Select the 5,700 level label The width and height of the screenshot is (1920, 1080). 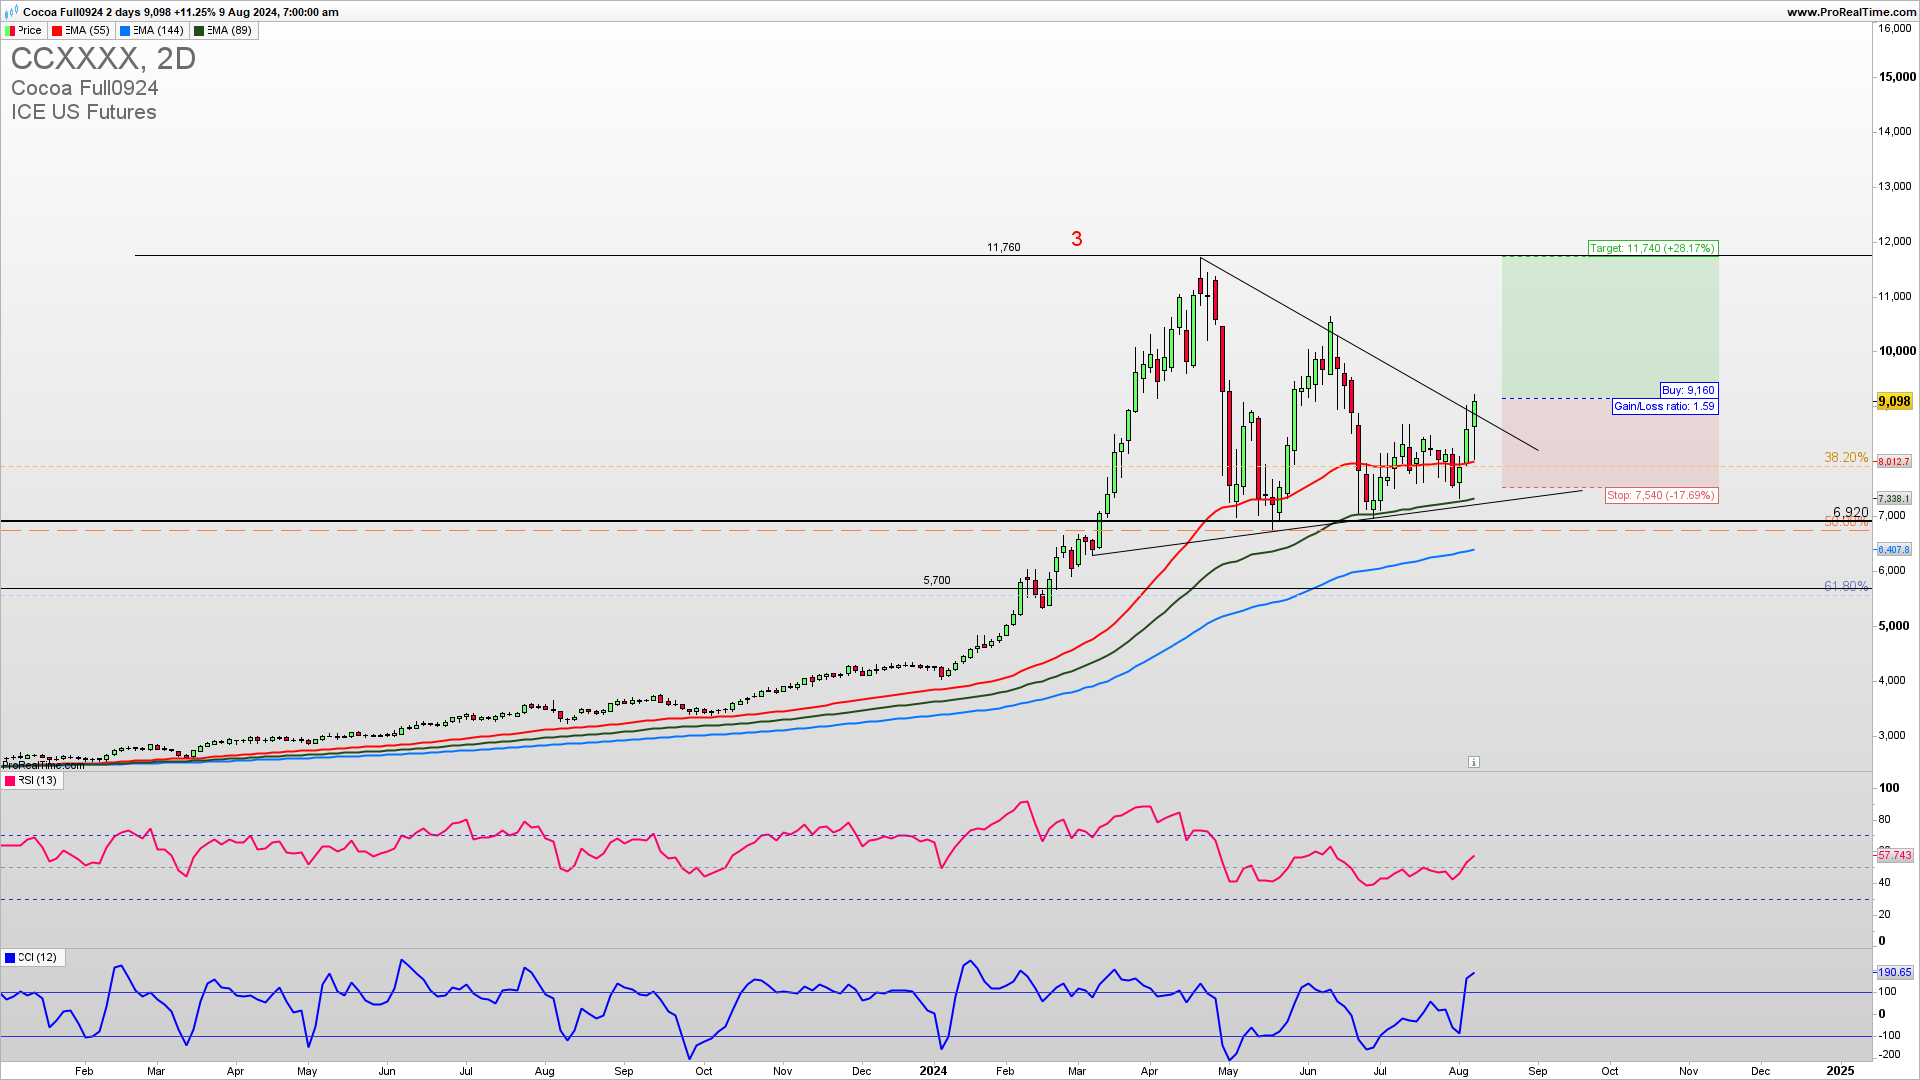tap(936, 580)
